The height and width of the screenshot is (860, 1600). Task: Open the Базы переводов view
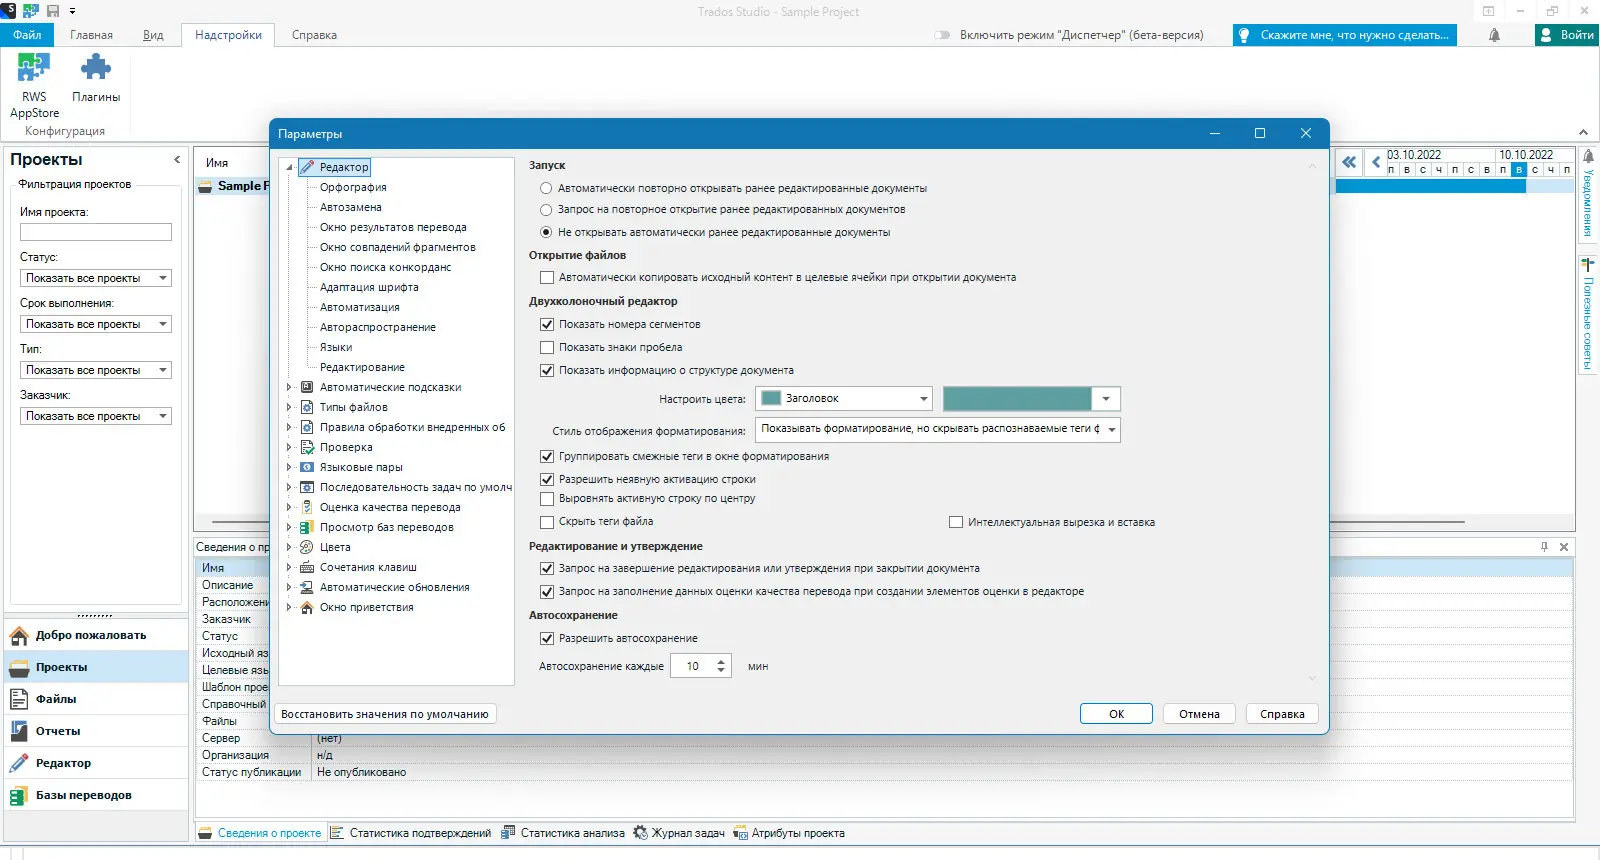click(x=96, y=795)
